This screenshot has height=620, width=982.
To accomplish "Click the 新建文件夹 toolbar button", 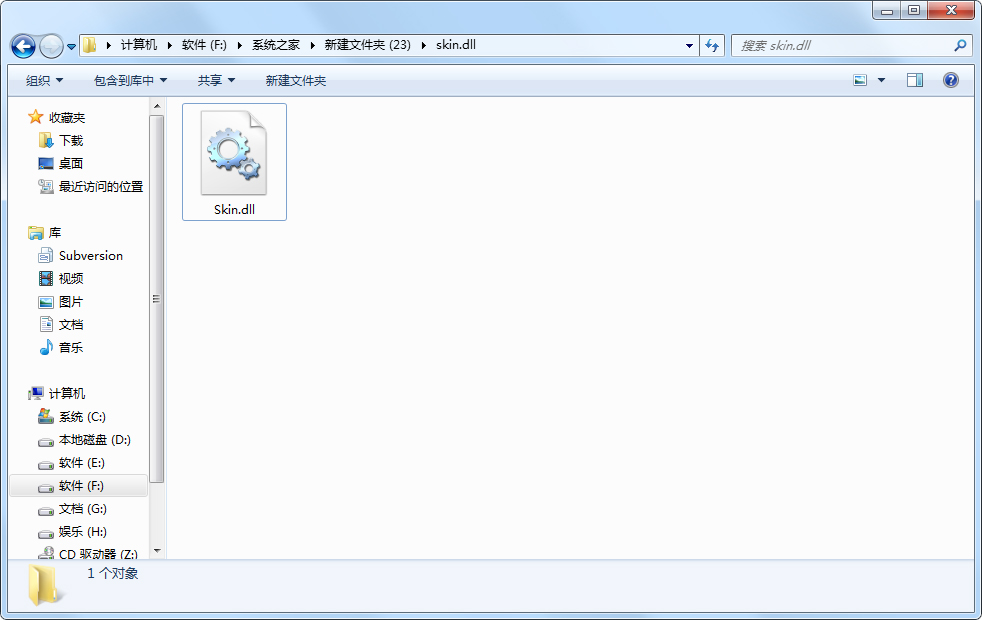I will tap(295, 80).
